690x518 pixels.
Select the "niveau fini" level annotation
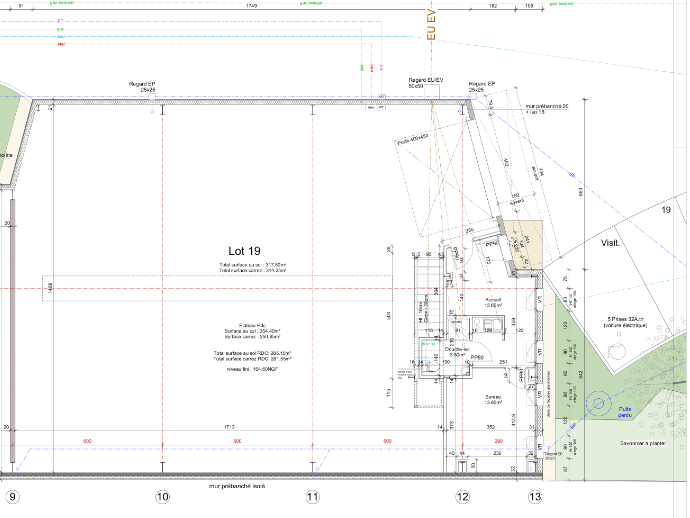click(252, 369)
